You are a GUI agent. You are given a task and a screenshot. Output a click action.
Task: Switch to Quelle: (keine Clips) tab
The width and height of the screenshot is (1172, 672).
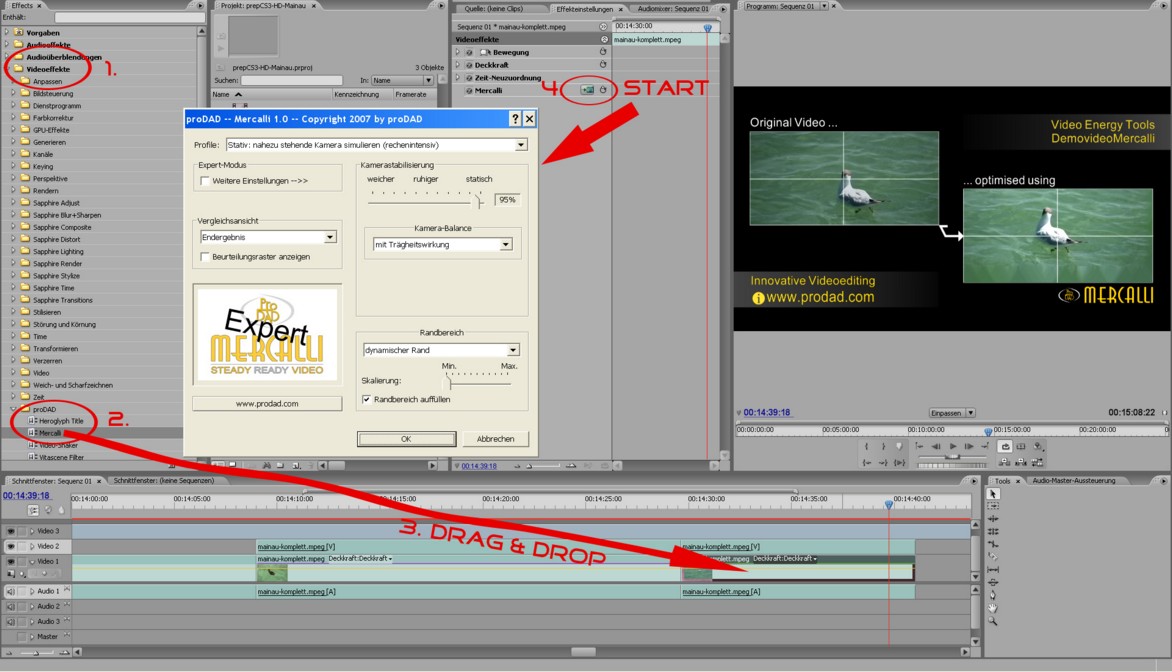493,9
